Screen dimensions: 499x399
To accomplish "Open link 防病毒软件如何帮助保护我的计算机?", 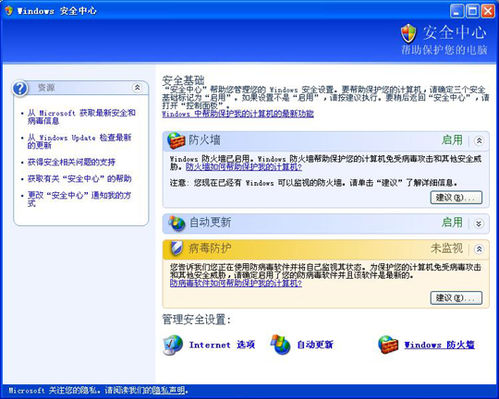I will tap(236, 283).
